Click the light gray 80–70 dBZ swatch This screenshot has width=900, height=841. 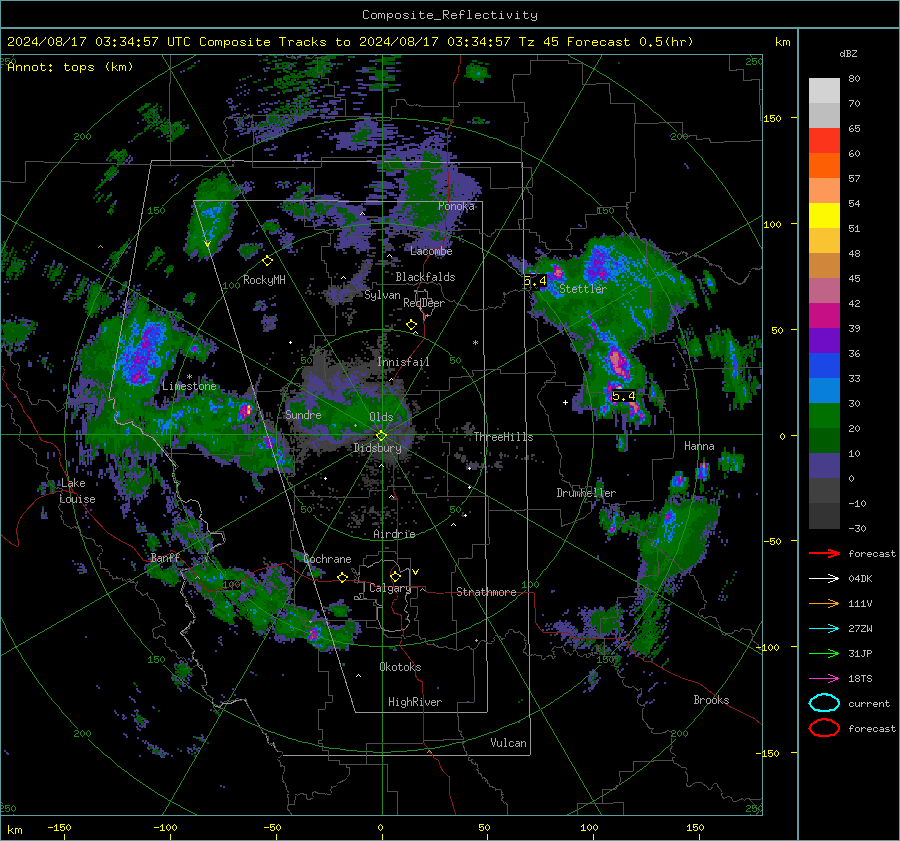click(x=824, y=91)
